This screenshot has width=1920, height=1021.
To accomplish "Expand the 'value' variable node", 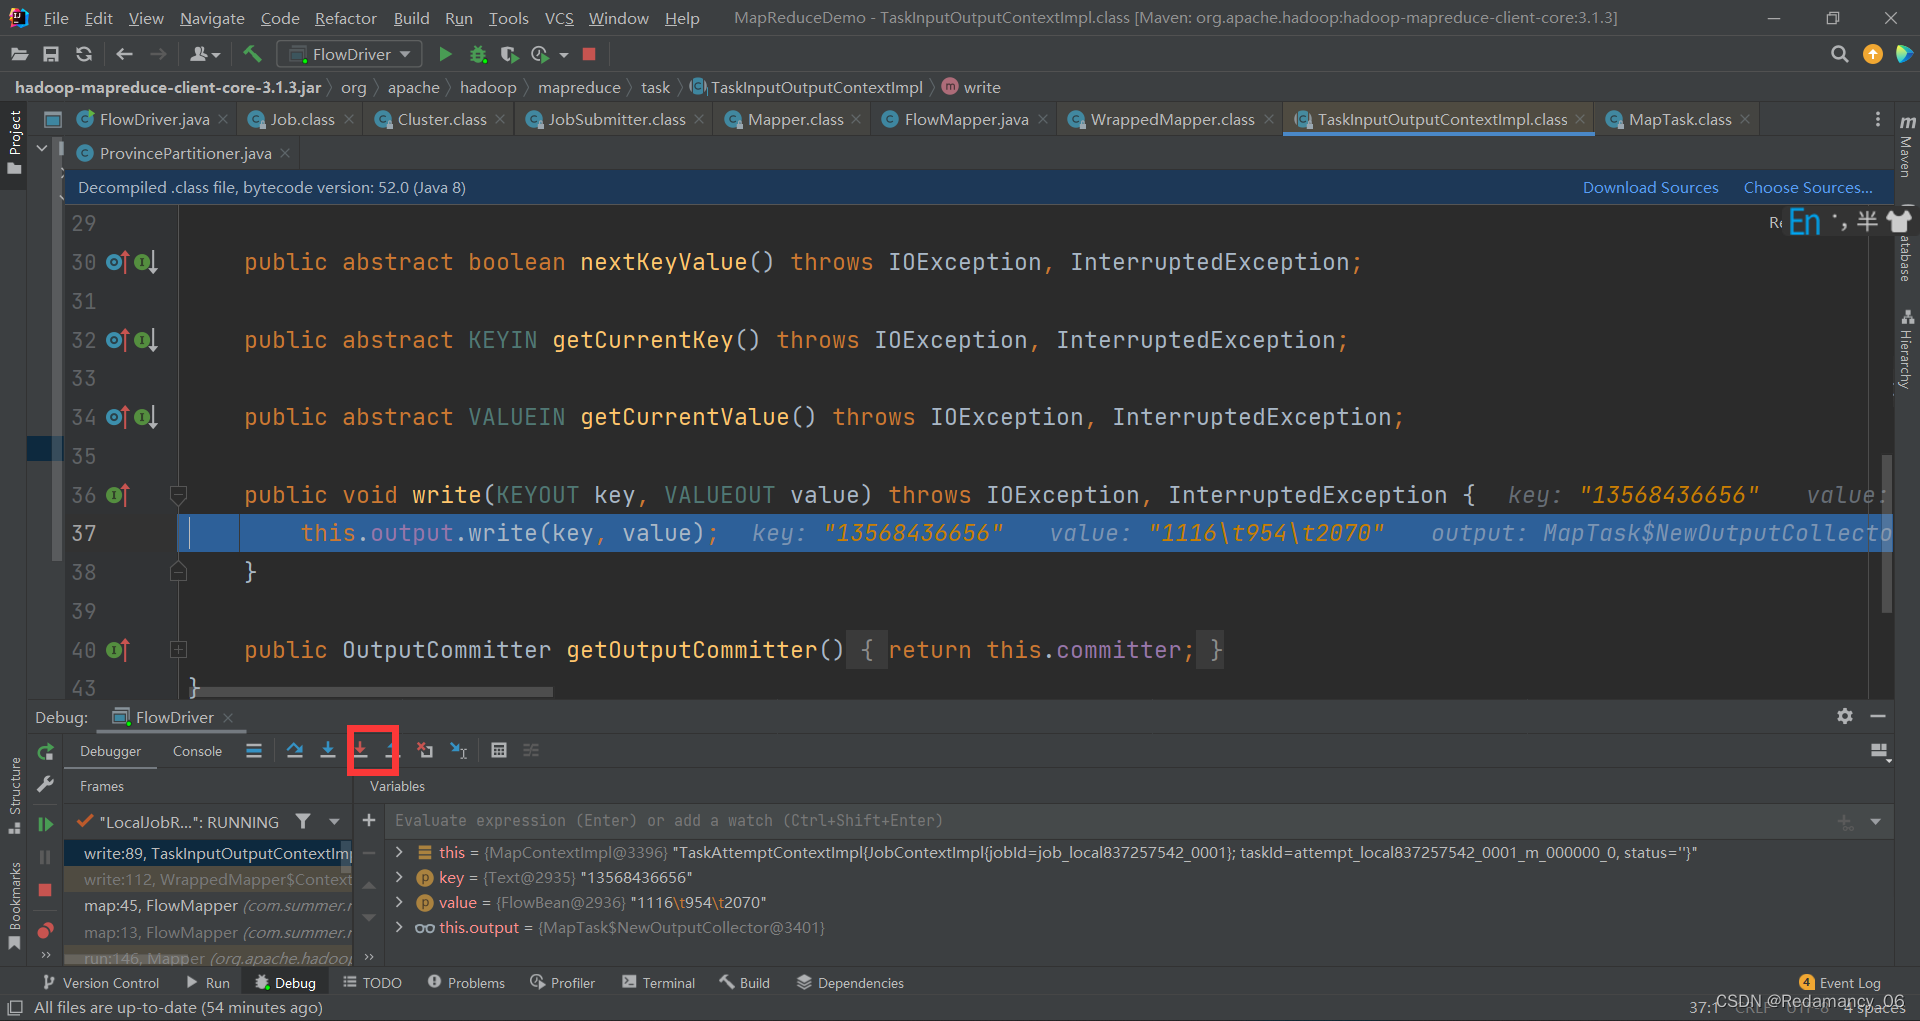I will tap(399, 902).
